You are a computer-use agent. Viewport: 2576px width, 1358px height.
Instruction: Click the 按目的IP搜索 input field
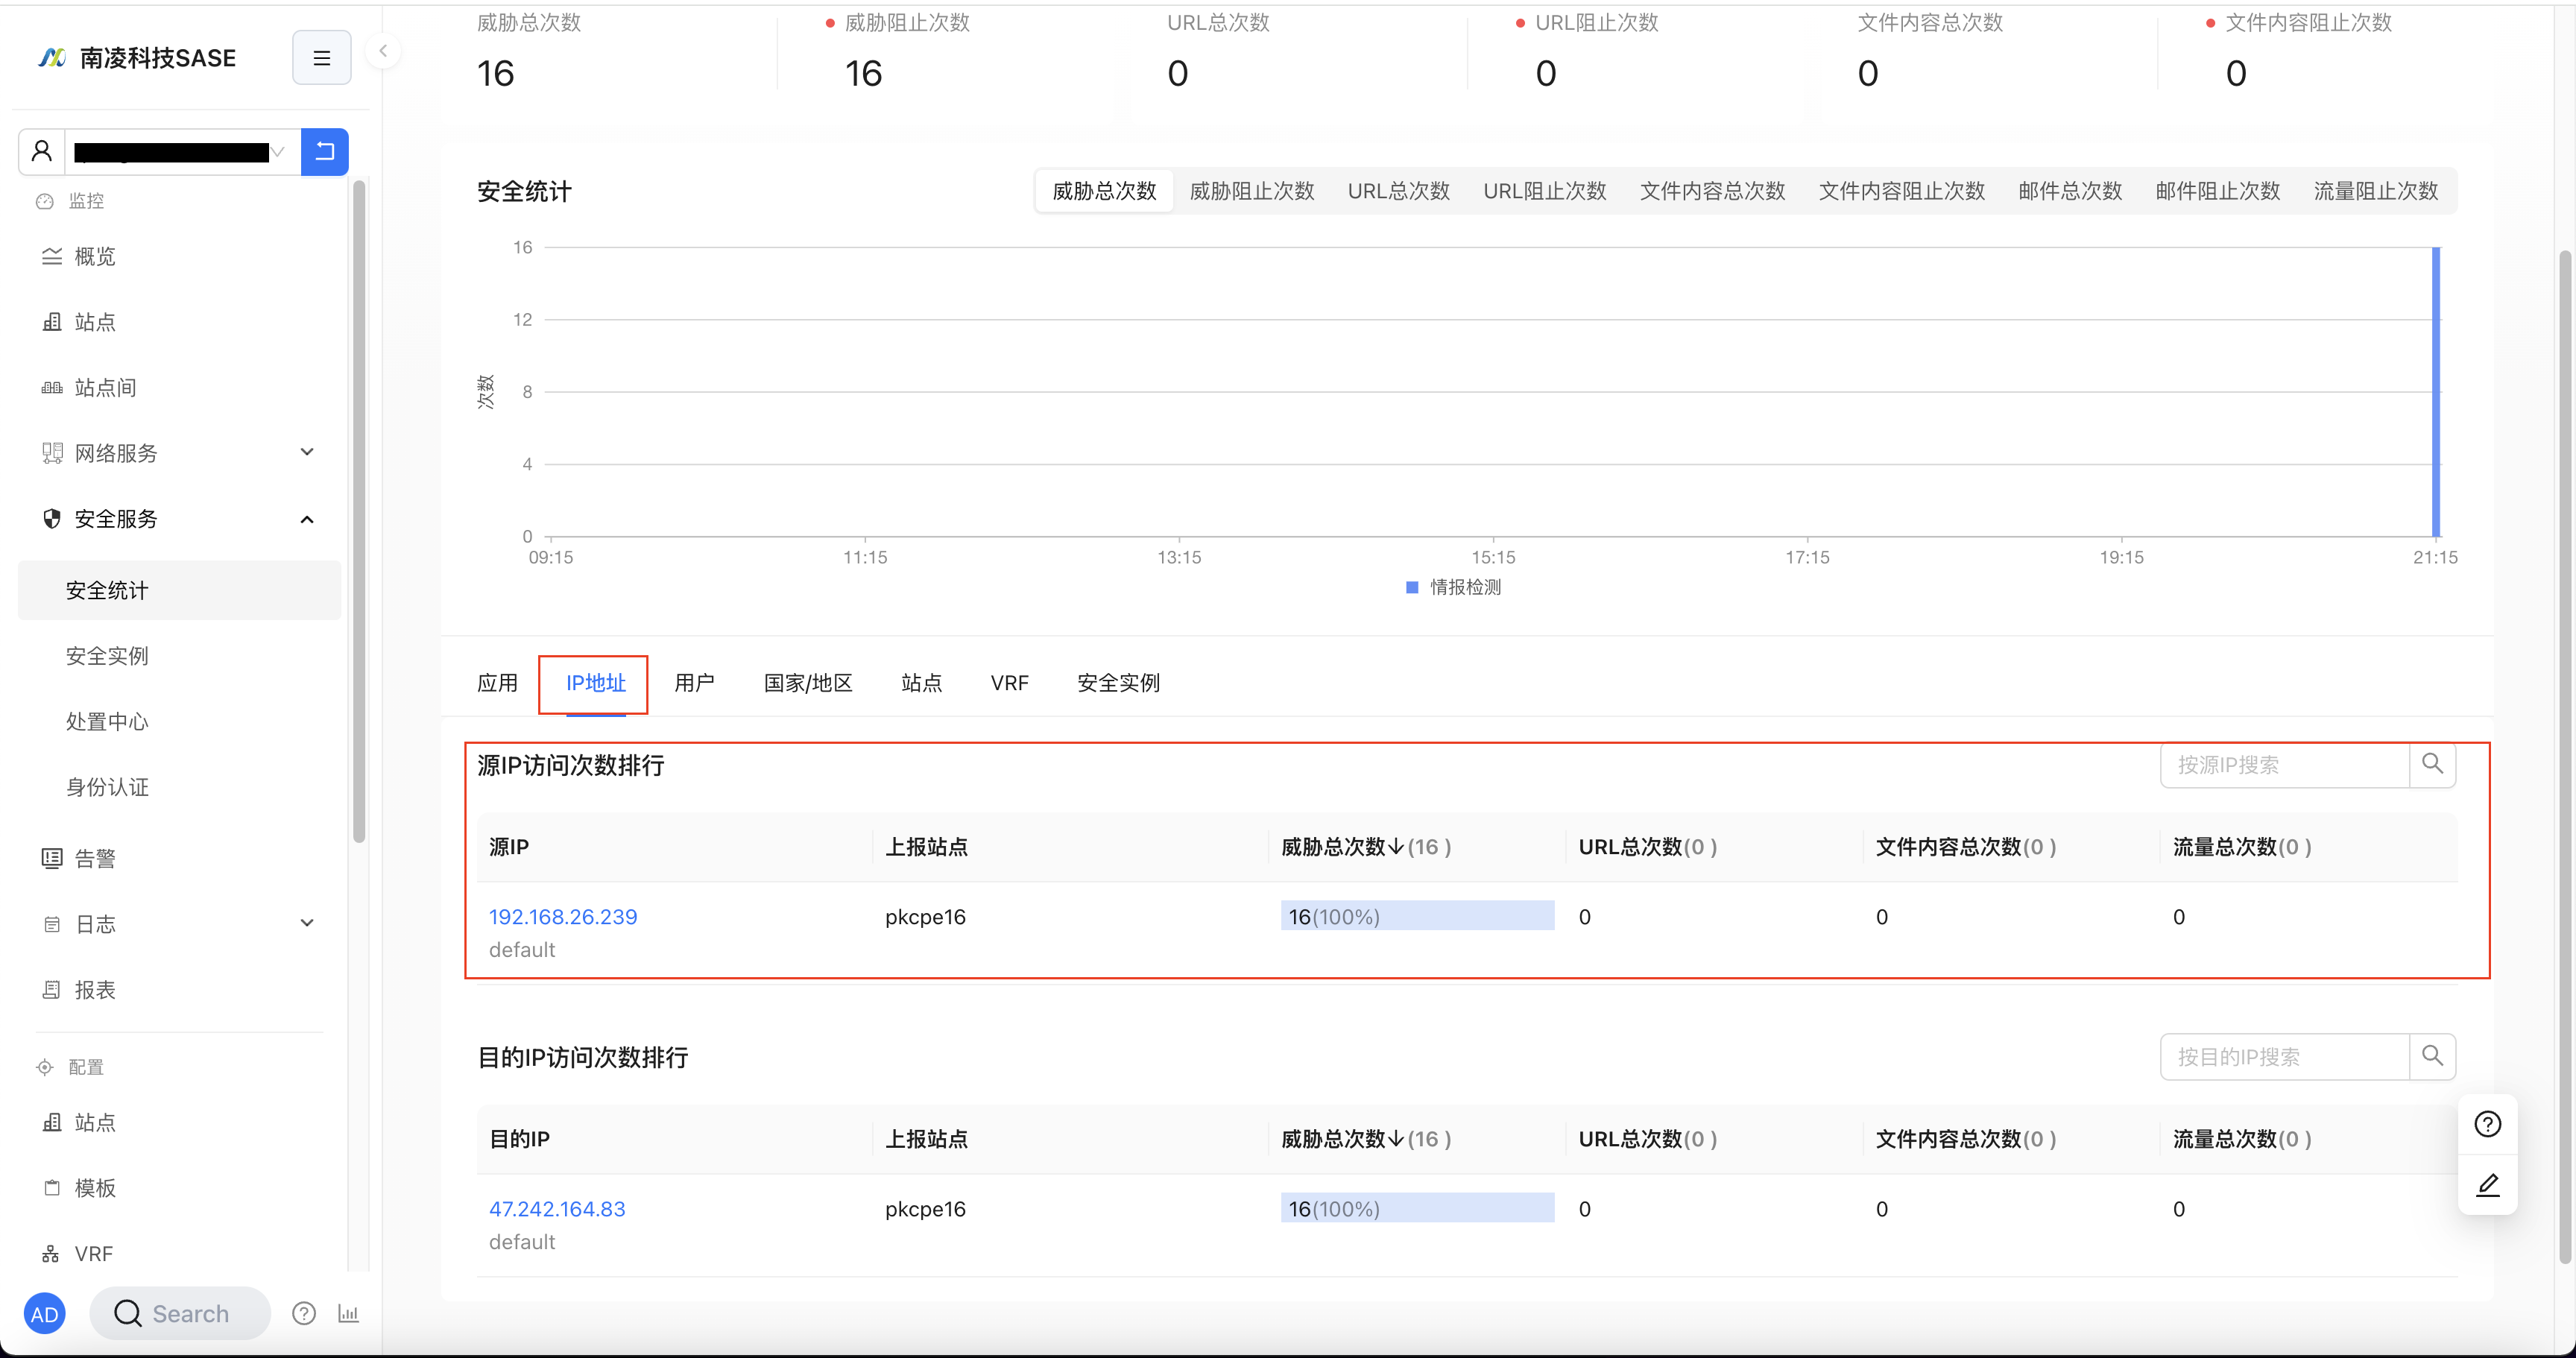point(2284,1057)
